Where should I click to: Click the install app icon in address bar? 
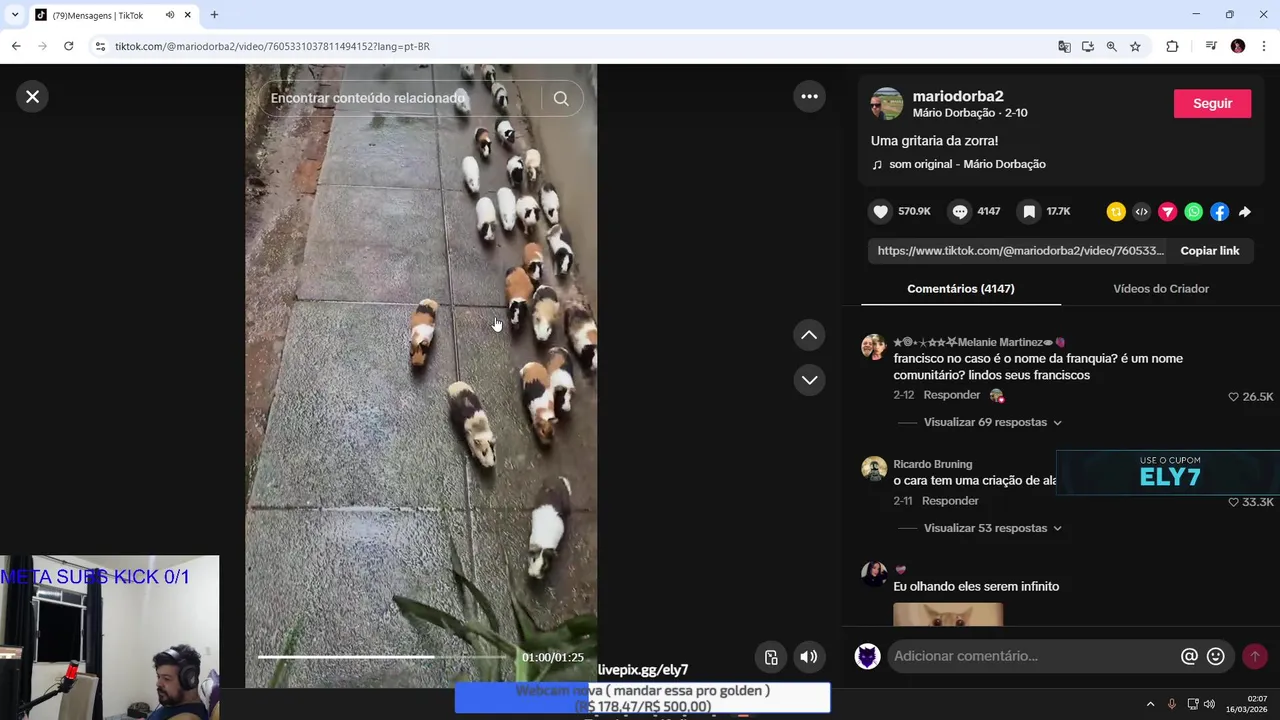tap(1088, 46)
